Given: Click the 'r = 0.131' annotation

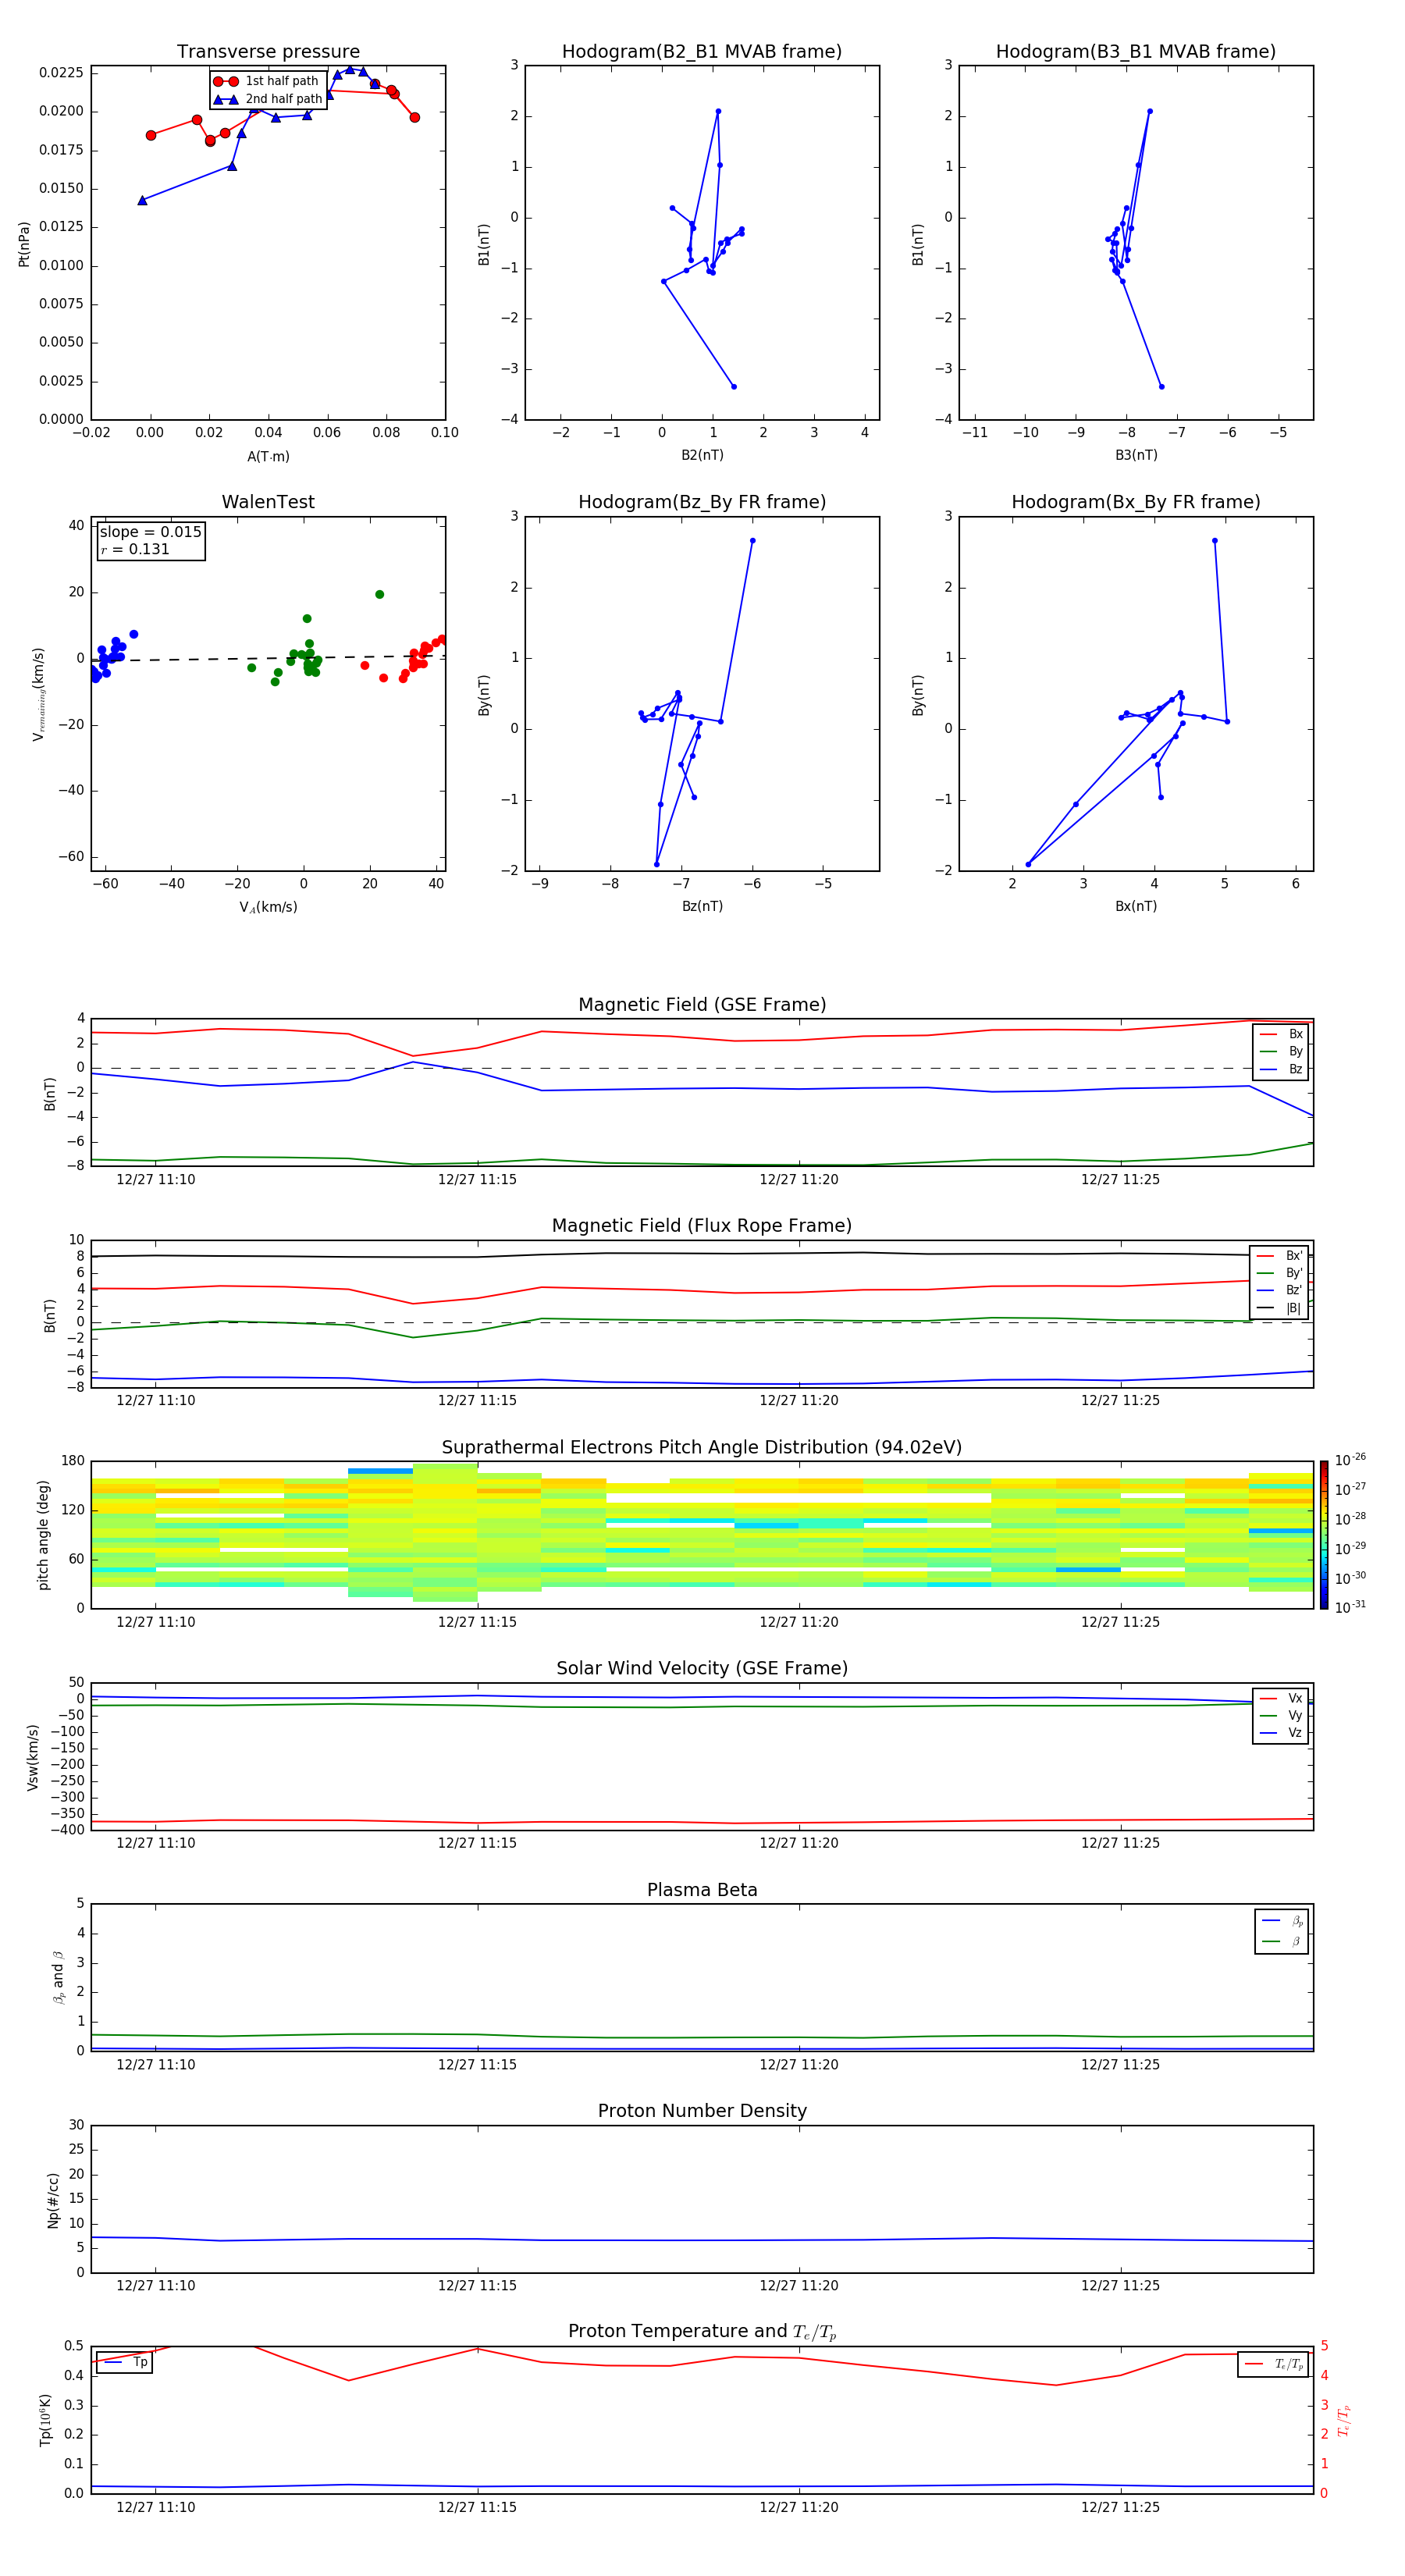Looking at the screenshot, I should tap(135, 549).
